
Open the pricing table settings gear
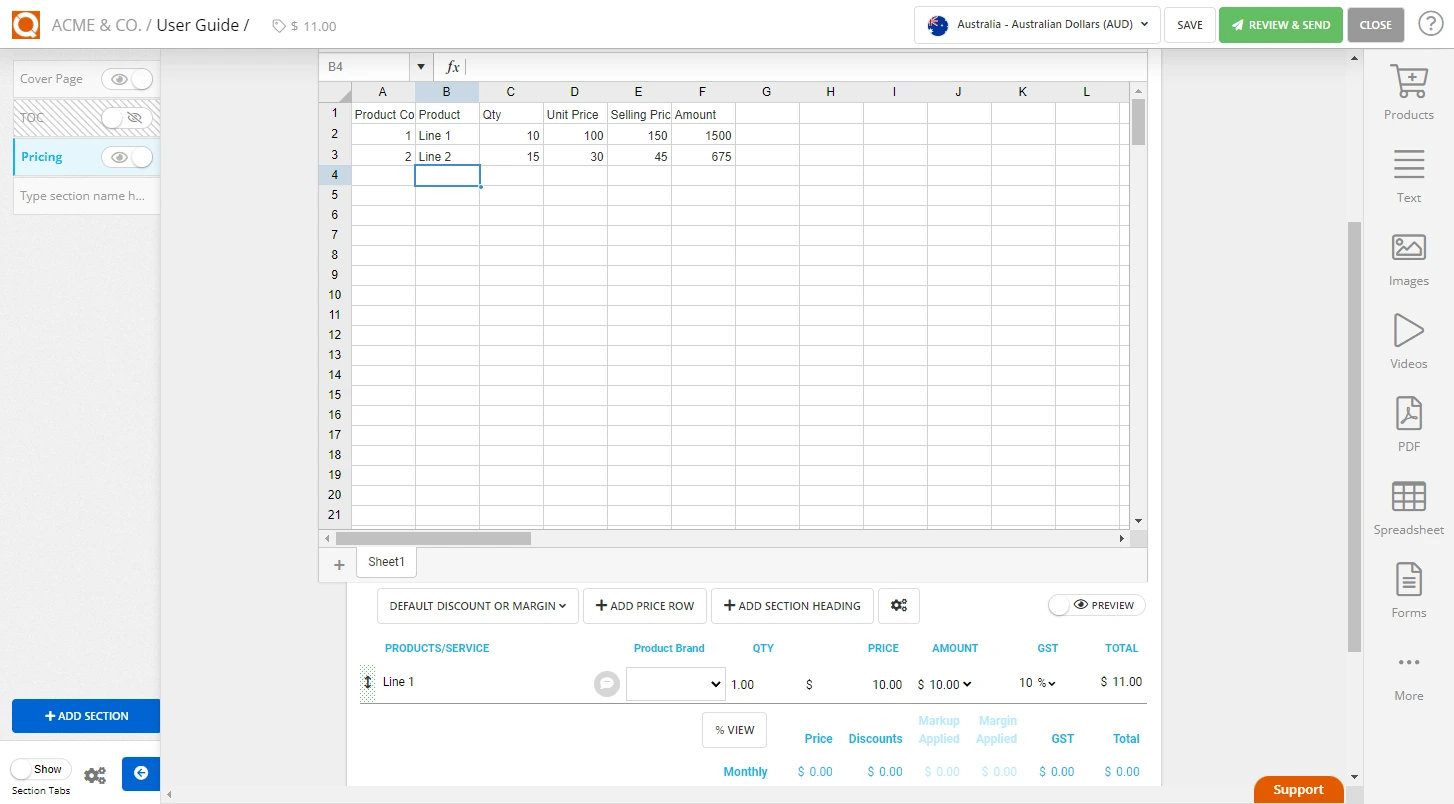point(898,605)
